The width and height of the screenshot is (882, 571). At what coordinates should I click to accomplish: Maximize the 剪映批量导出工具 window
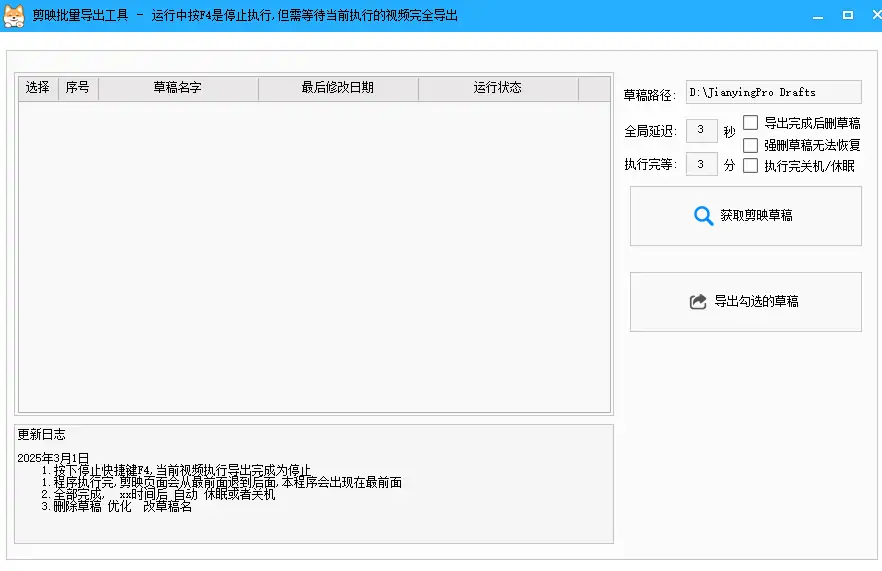tap(848, 16)
